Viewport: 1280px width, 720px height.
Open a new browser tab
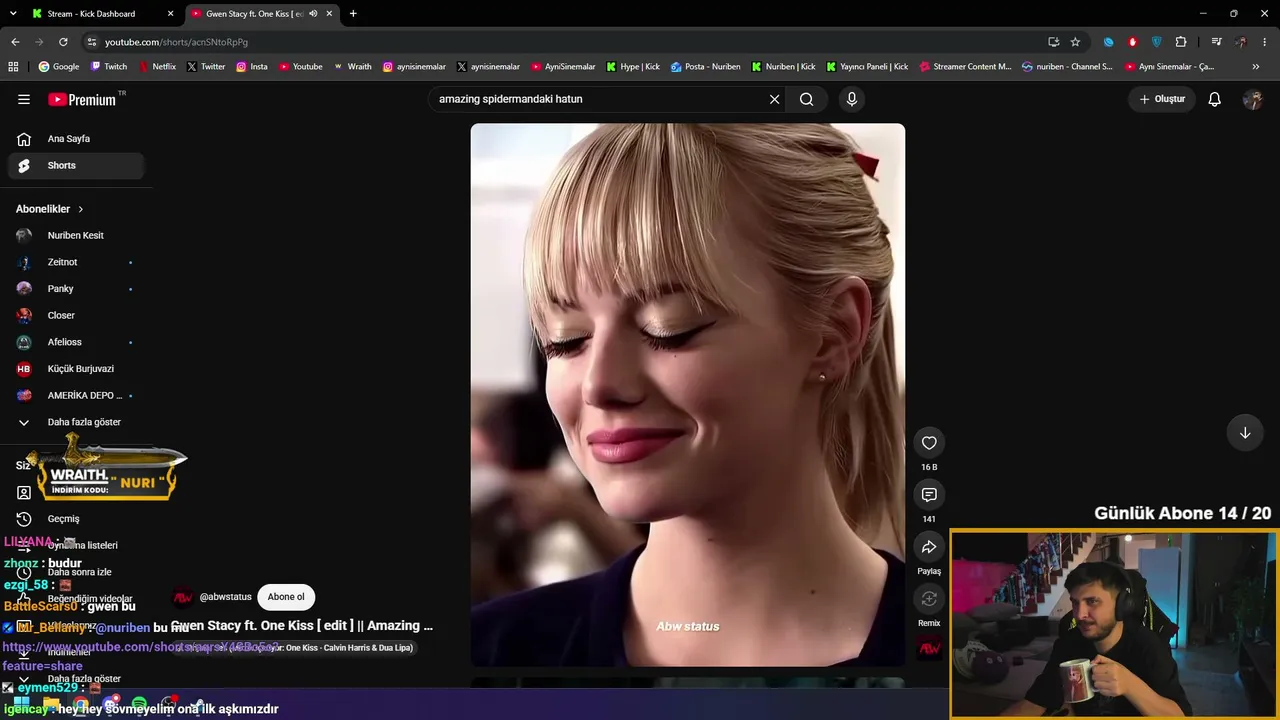[353, 14]
